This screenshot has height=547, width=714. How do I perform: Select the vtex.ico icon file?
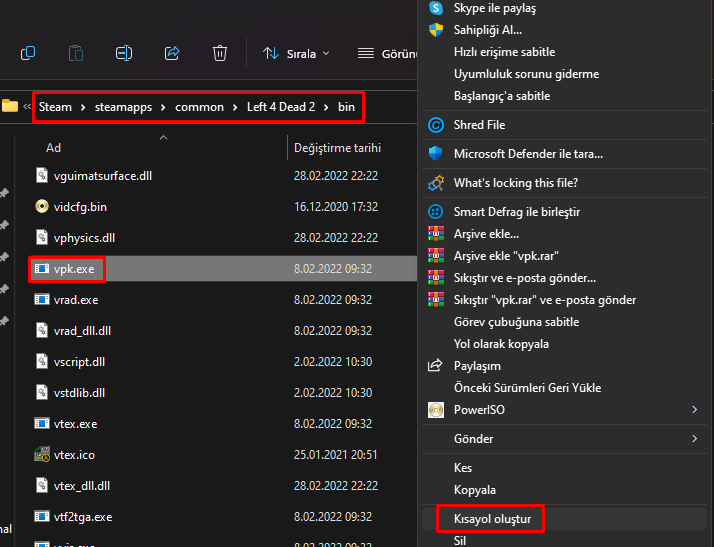click(x=42, y=454)
